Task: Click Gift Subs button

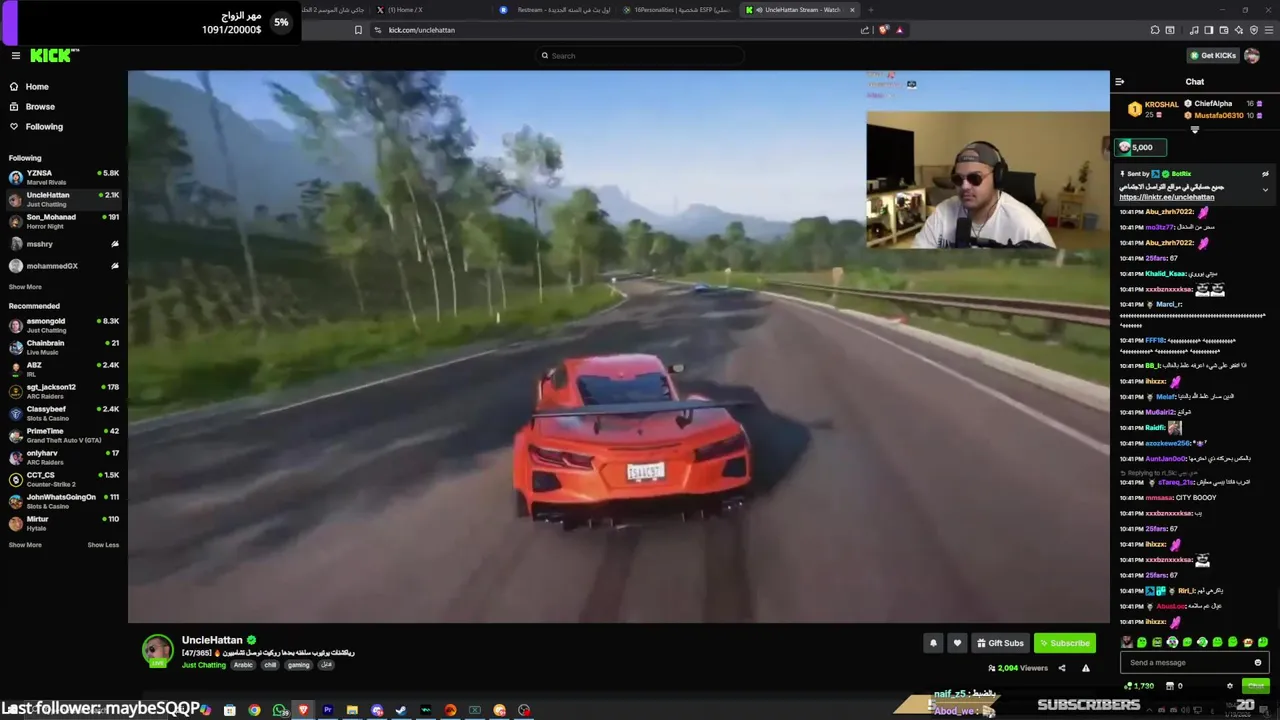Action: tap(1000, 643)
